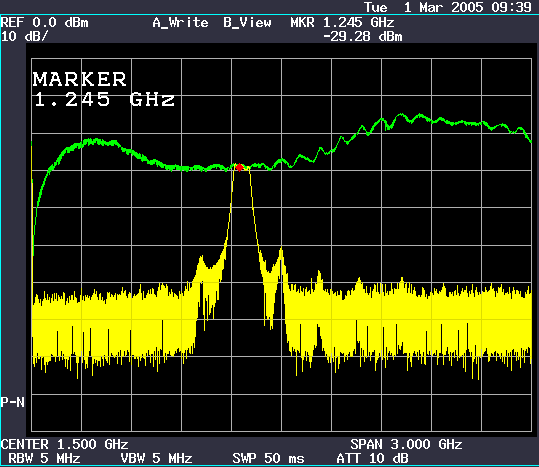Select the REF 0.0 dBm readout
539x467 pixels.
[x=45, y=23]
